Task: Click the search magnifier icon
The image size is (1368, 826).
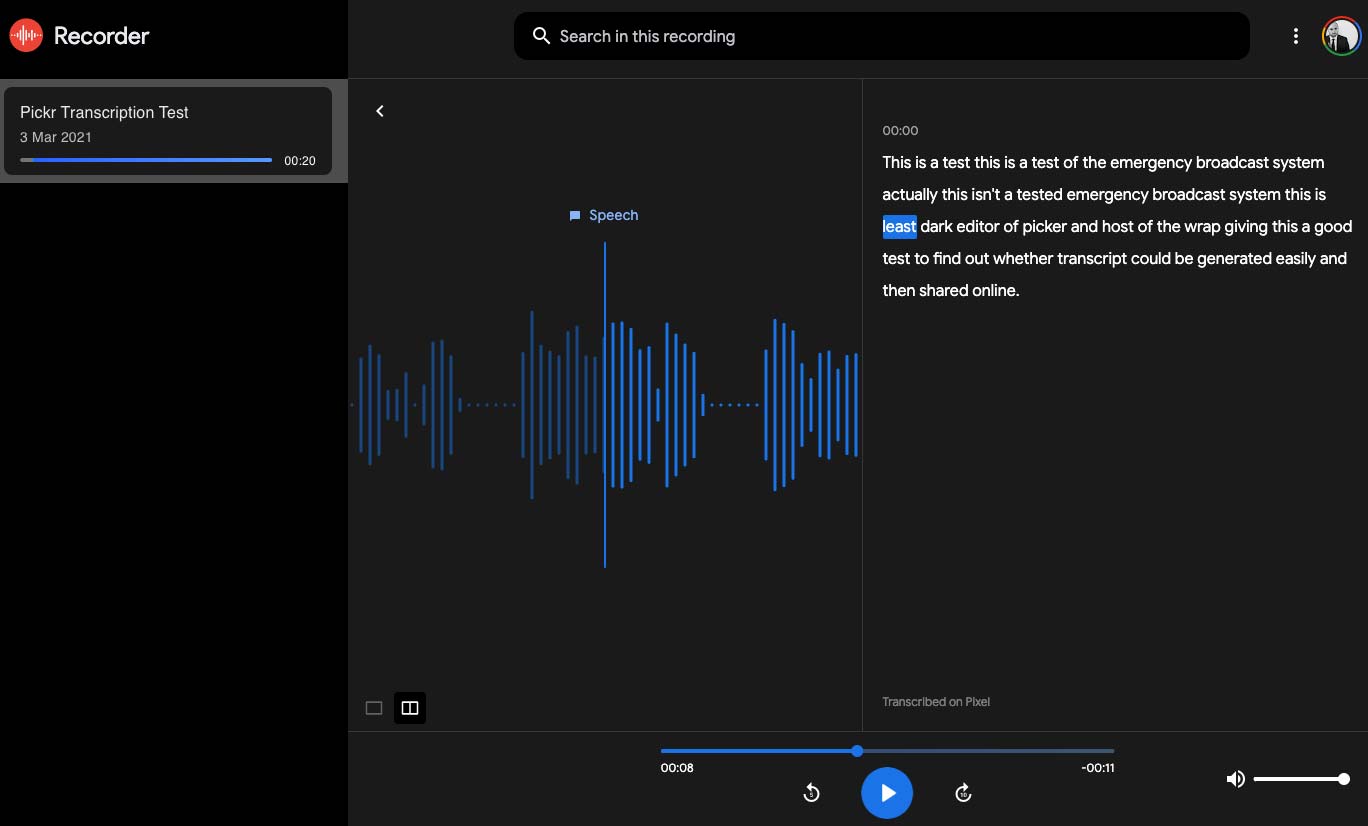Action: [541, 37]
